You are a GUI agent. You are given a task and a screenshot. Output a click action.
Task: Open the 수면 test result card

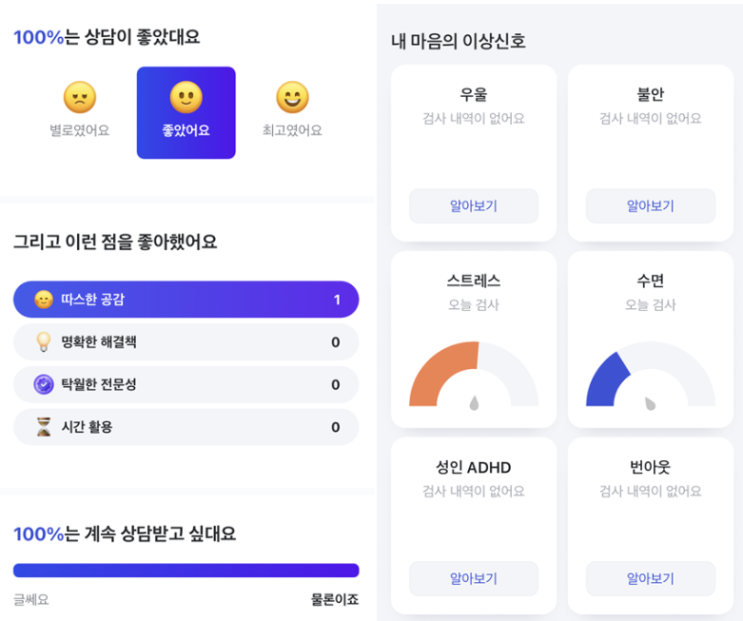click(650, 339)
